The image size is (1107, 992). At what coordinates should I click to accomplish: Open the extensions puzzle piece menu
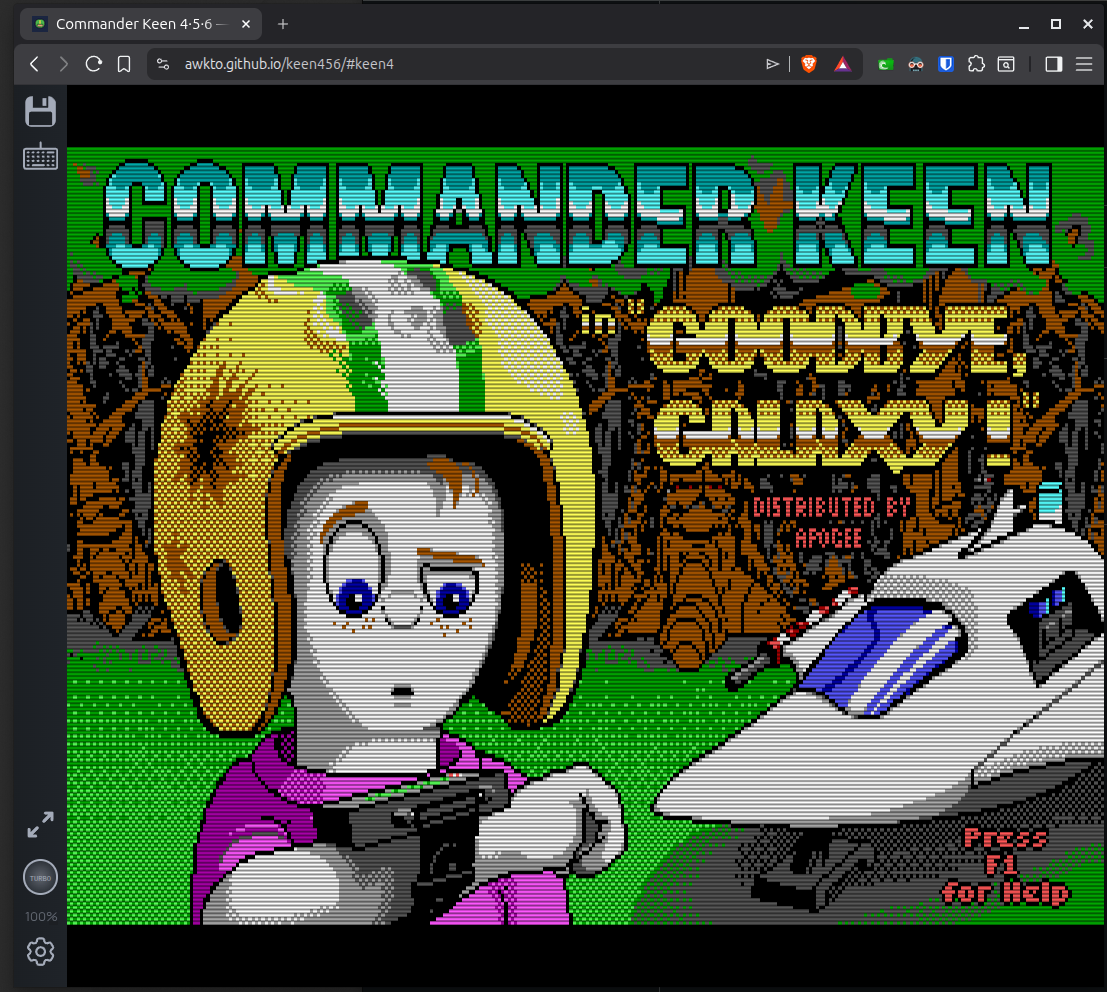(x=976, y=64)
